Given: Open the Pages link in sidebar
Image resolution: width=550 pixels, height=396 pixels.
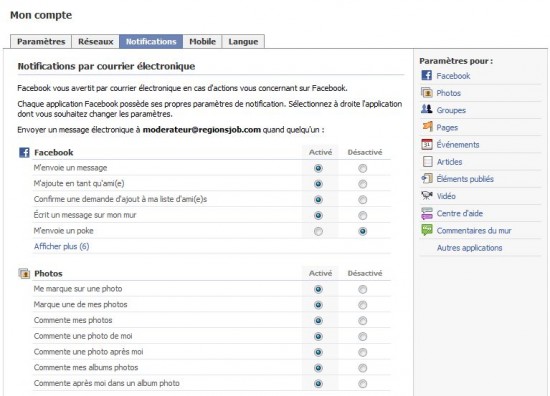Looking at the screenshot, I should click(x=447, y=127).
